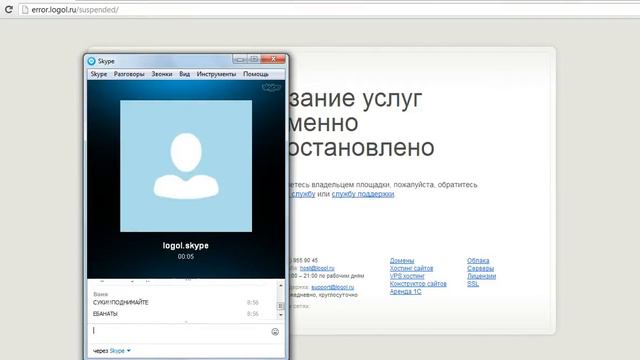Reload the page with the browser refresh icon

point(9,9)
